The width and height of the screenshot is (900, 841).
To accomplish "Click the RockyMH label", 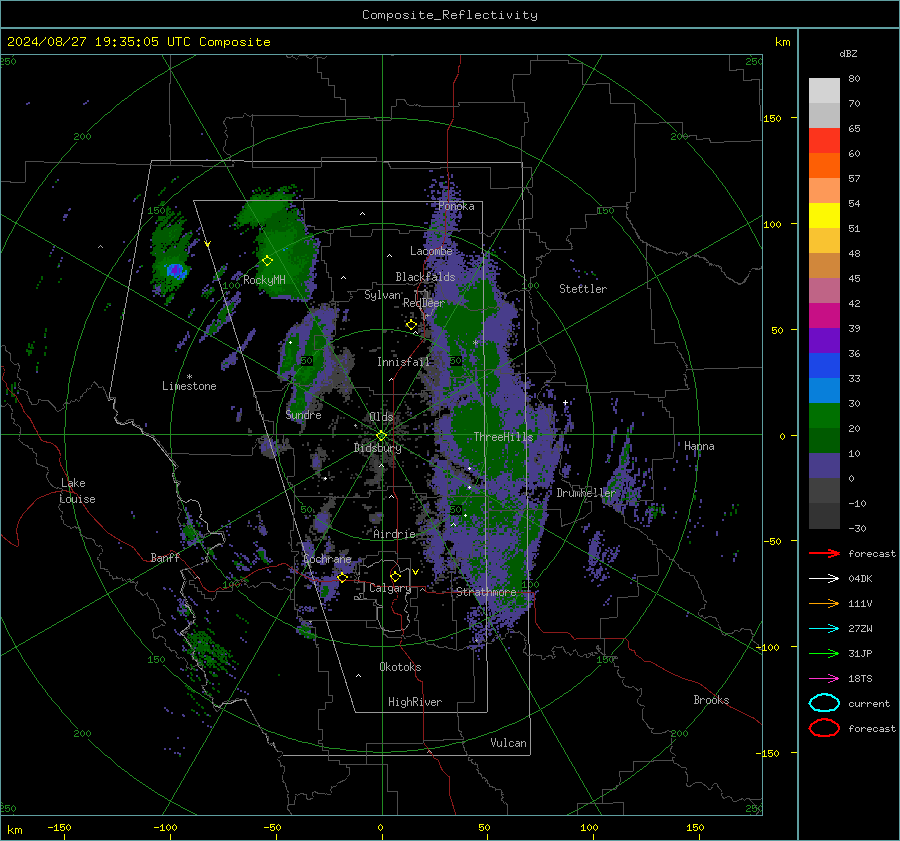I will point(264,280).
